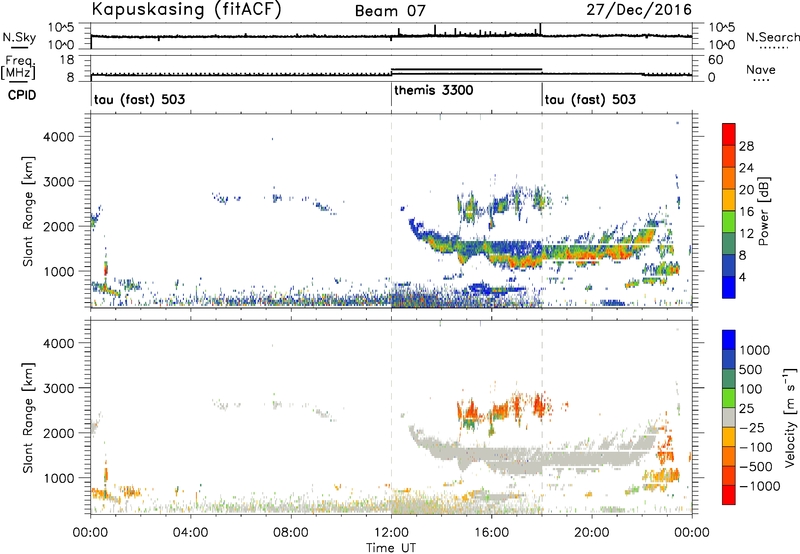Image resolution: width=800 pixels, height=554 pixels.
Task: Click the "themis 3300" CPID label
Action: [x=434, y=90]
